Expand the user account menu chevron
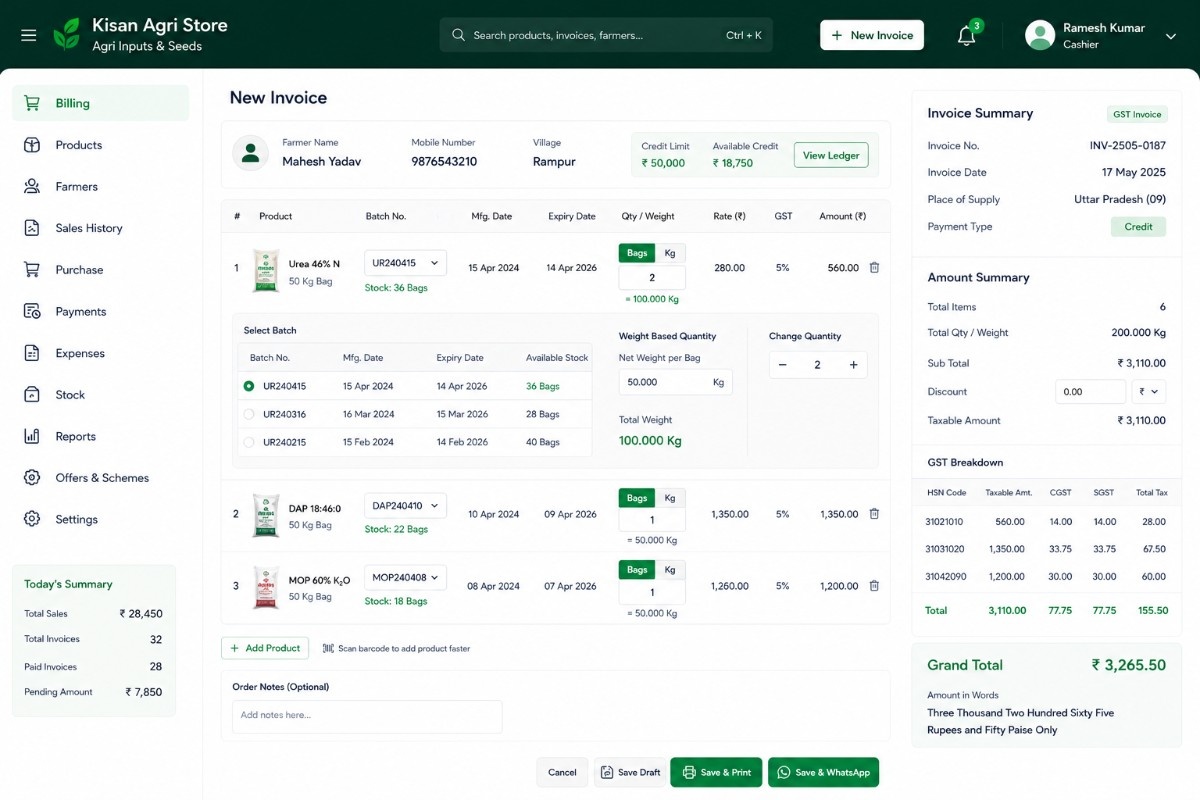The image size is (1200, 800). (1171, 36)
